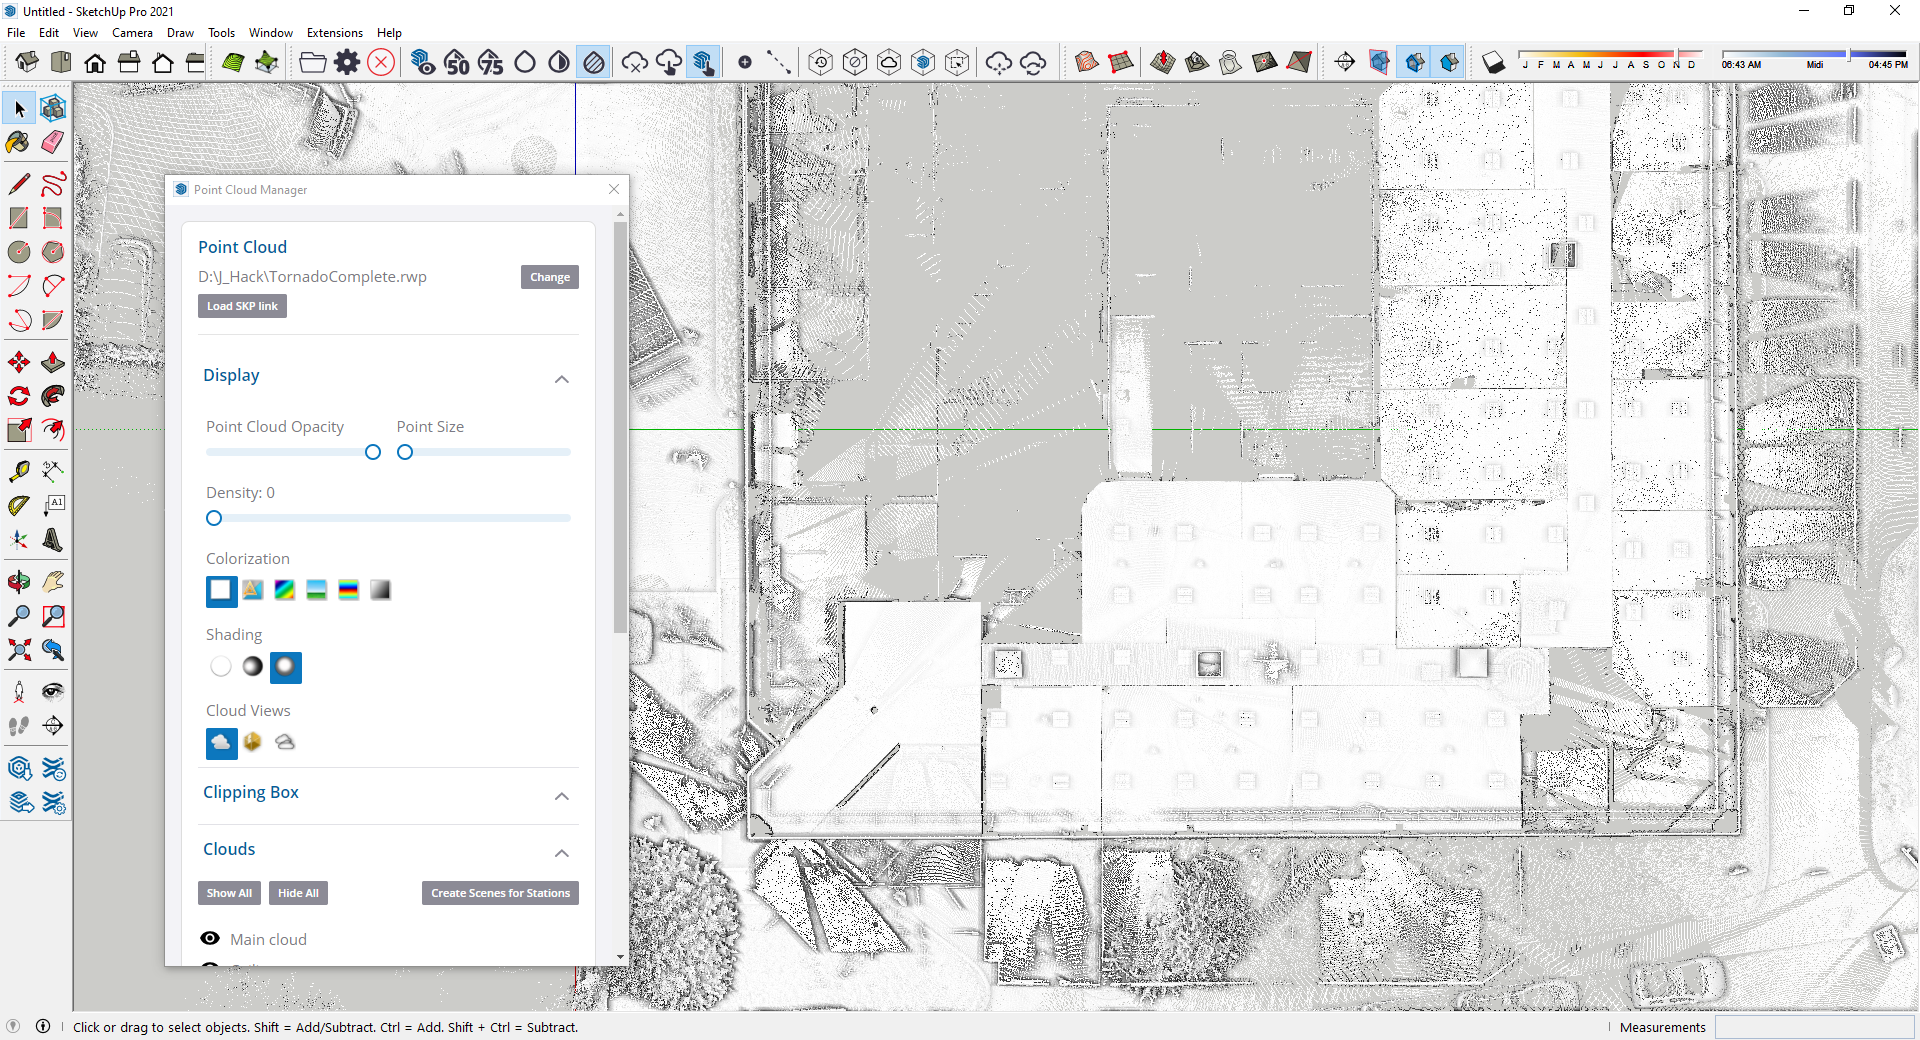
Task: Click the Change point cloud button
Action: (550, 277)
